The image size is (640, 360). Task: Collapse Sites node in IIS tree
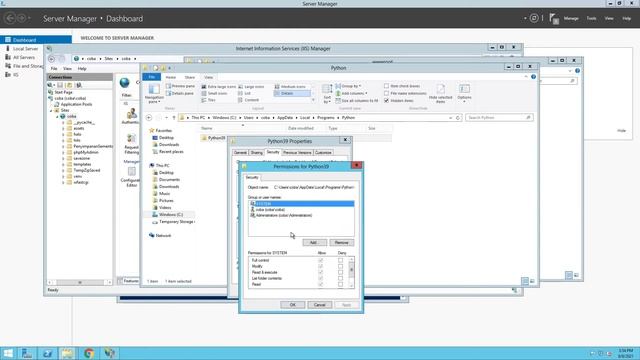(51, 111)
